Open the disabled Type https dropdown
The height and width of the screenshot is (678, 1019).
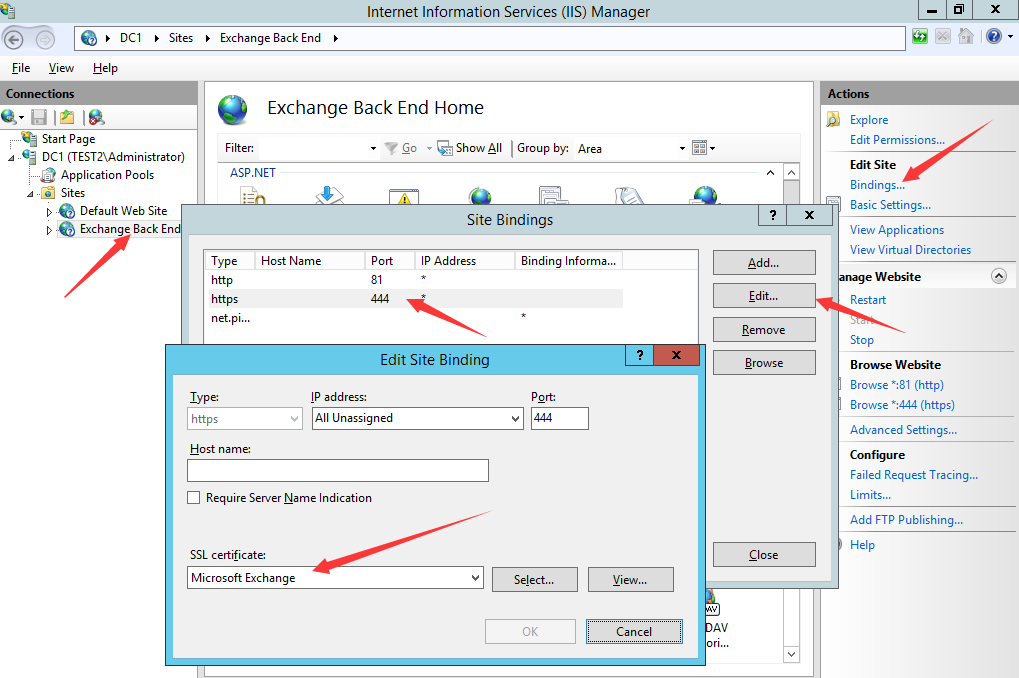coord(294,419)
